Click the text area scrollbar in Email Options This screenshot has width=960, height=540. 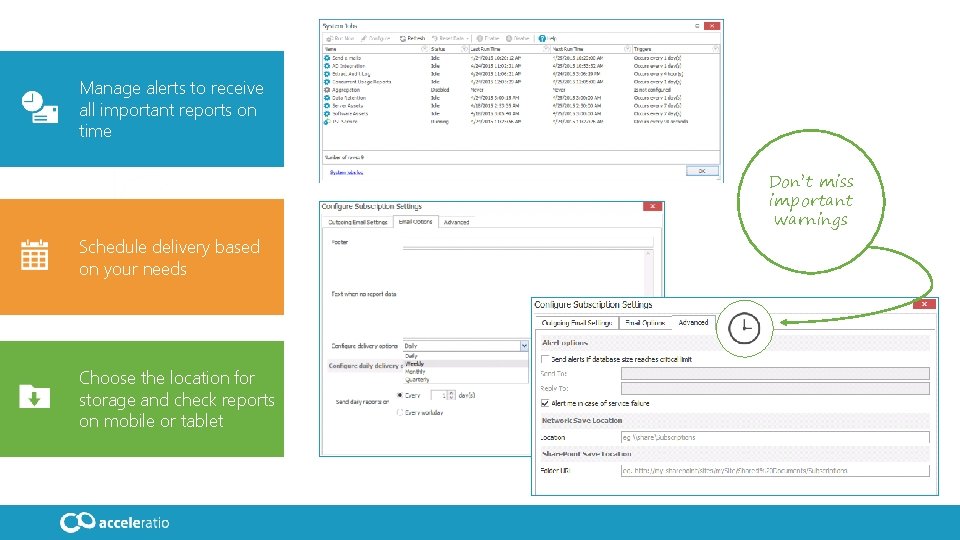click(649, 274)
